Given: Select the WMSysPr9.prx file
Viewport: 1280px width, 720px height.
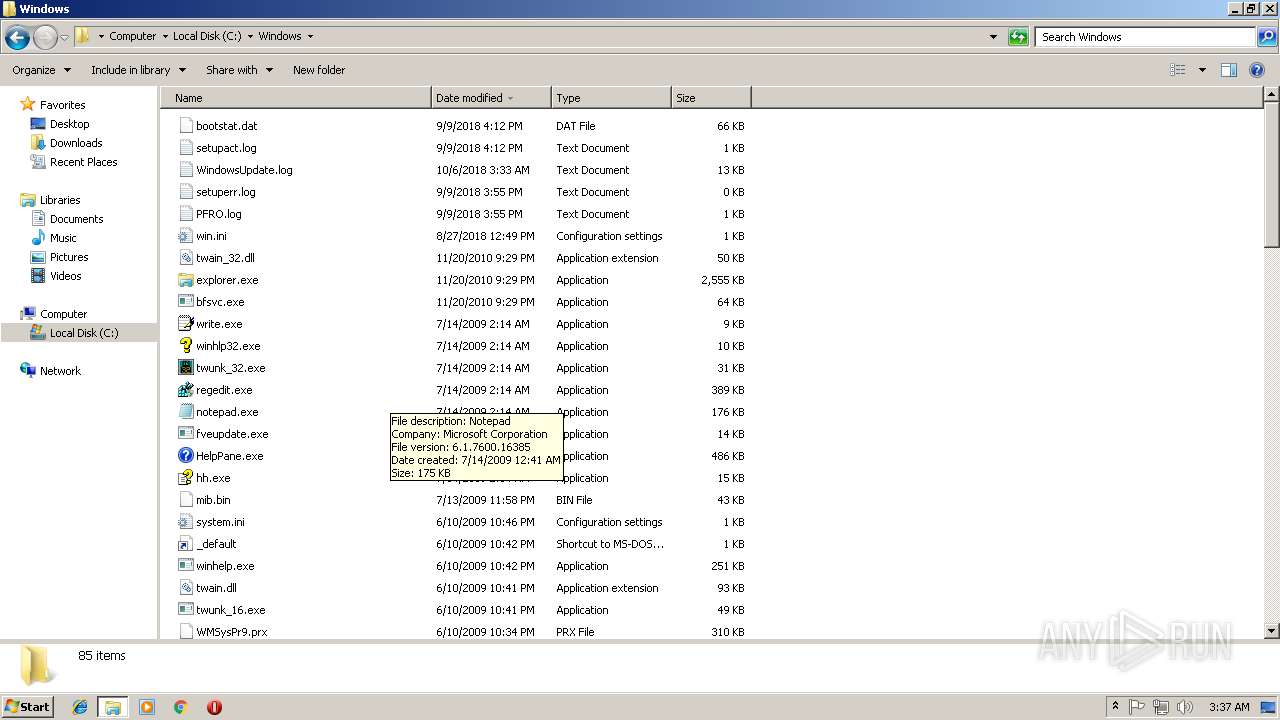Looking at the screenshot, I should click(x=231, y=632).
